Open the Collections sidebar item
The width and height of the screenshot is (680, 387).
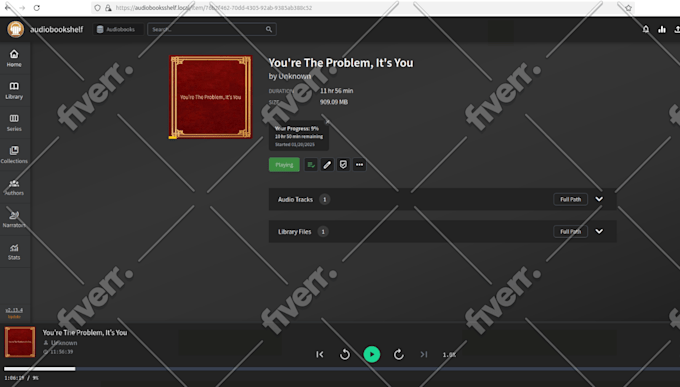tap(14, 154)
